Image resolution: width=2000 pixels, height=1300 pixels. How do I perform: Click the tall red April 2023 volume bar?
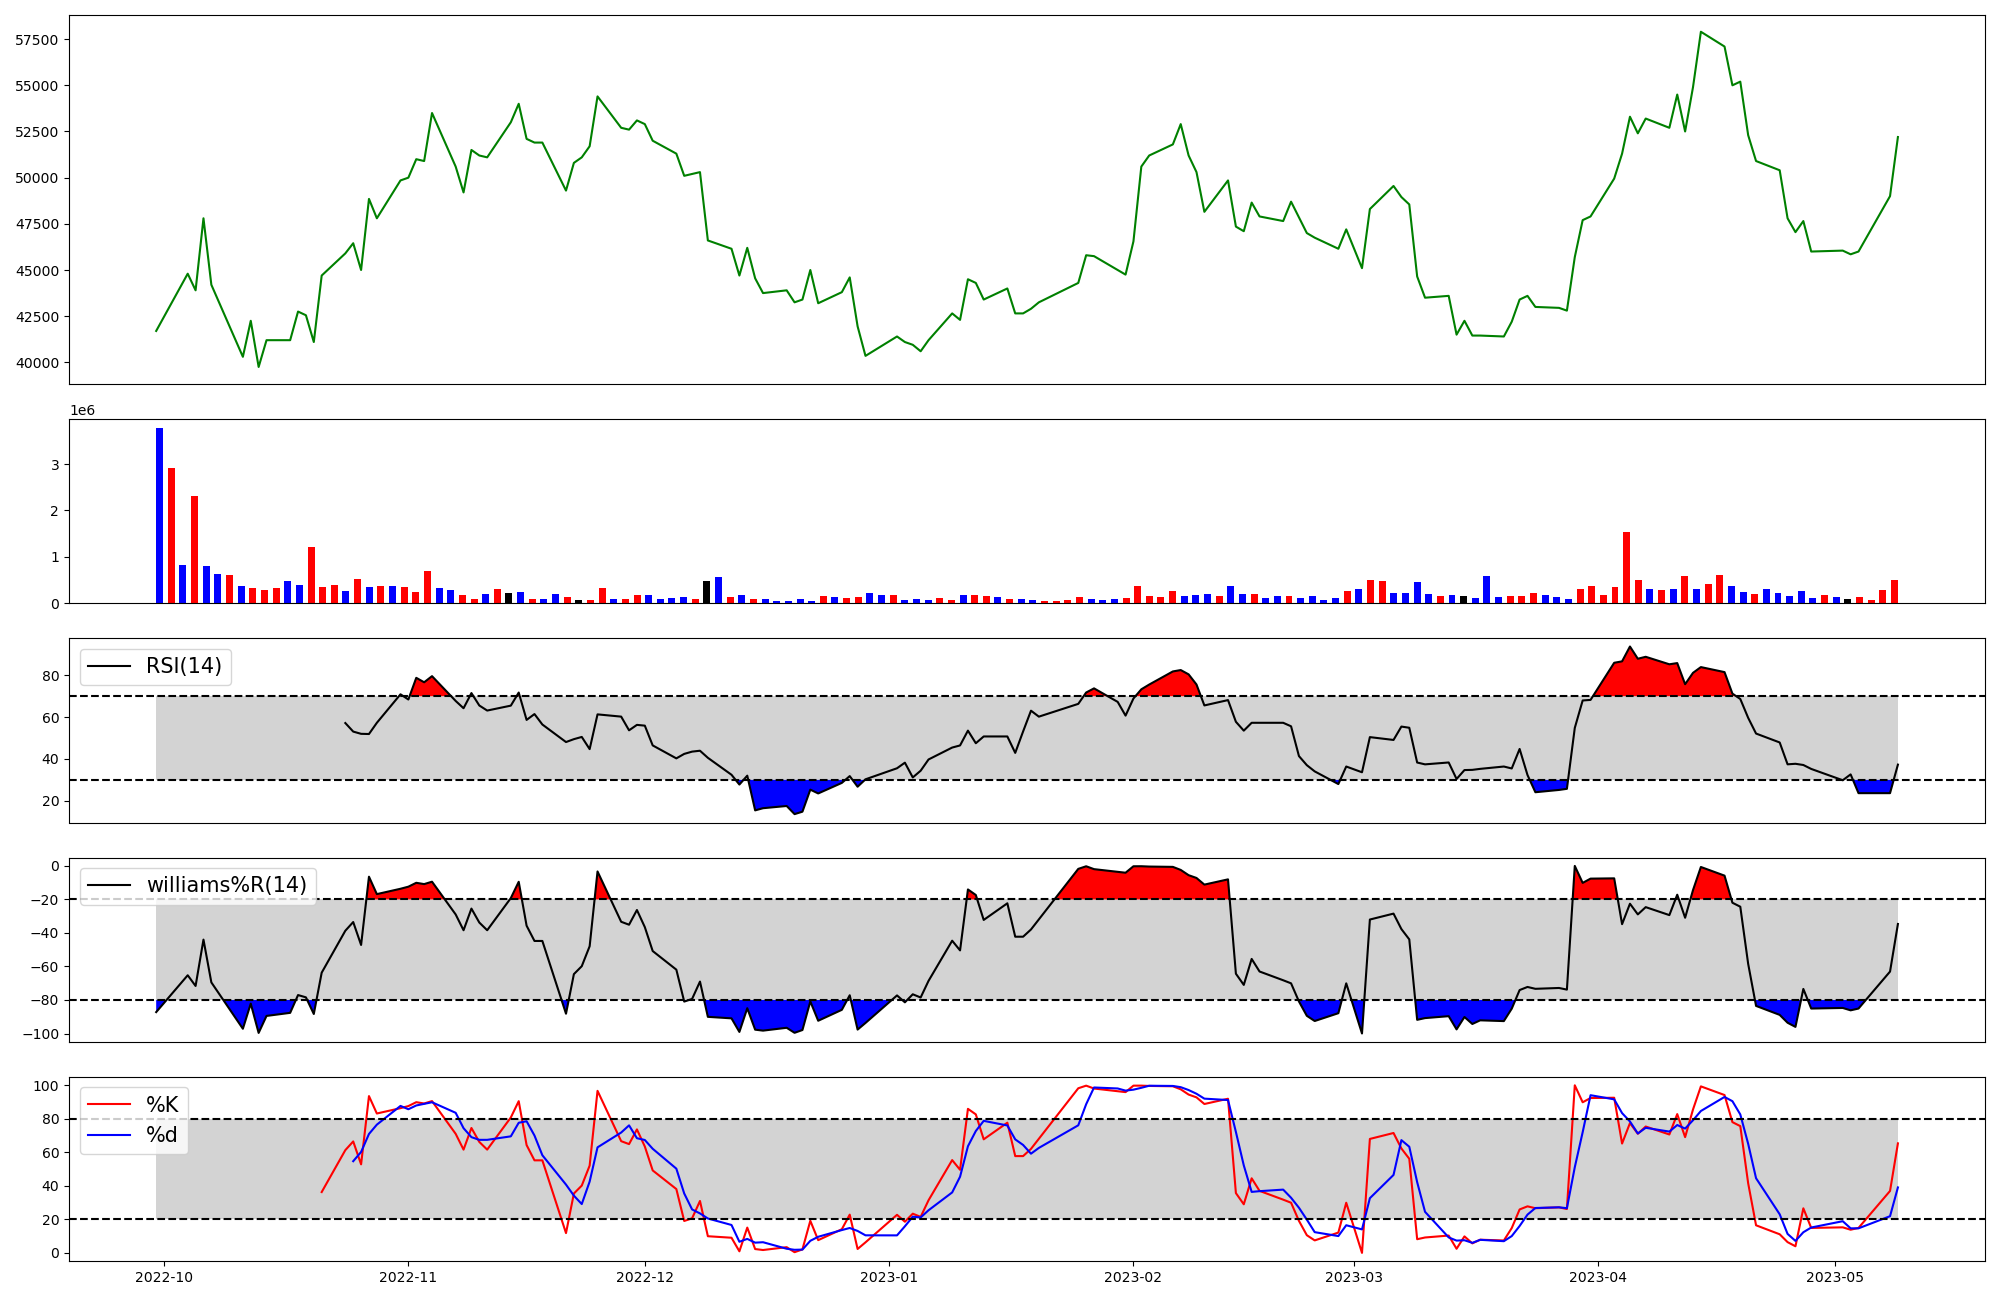(1626, 567)
